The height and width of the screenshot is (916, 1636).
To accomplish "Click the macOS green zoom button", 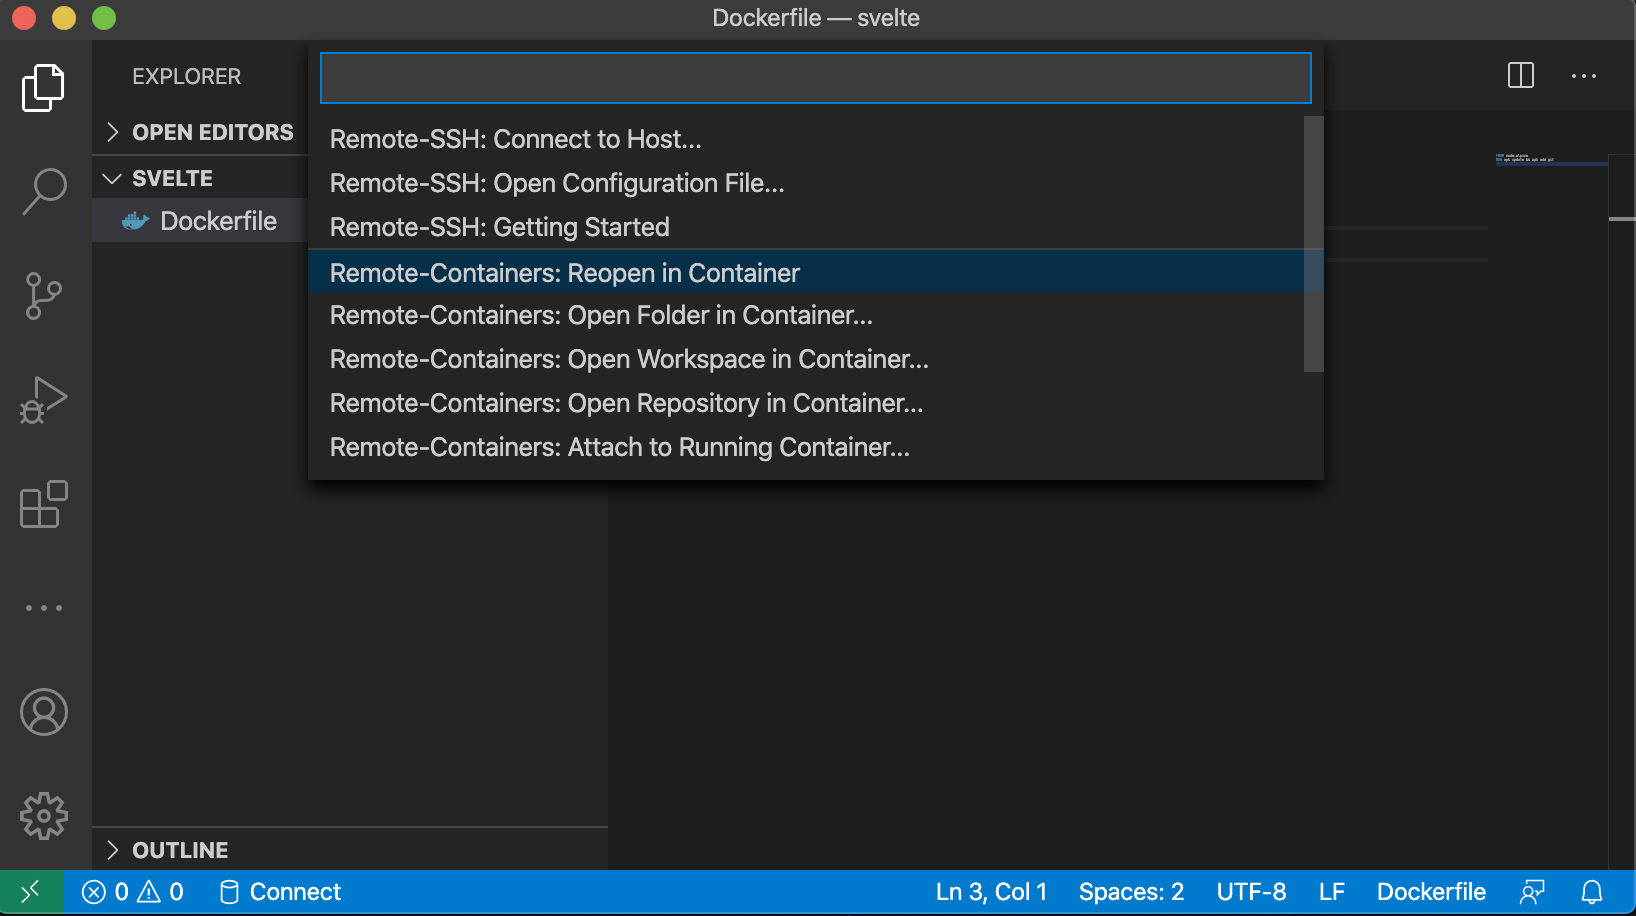I will [x=104, y=18].
